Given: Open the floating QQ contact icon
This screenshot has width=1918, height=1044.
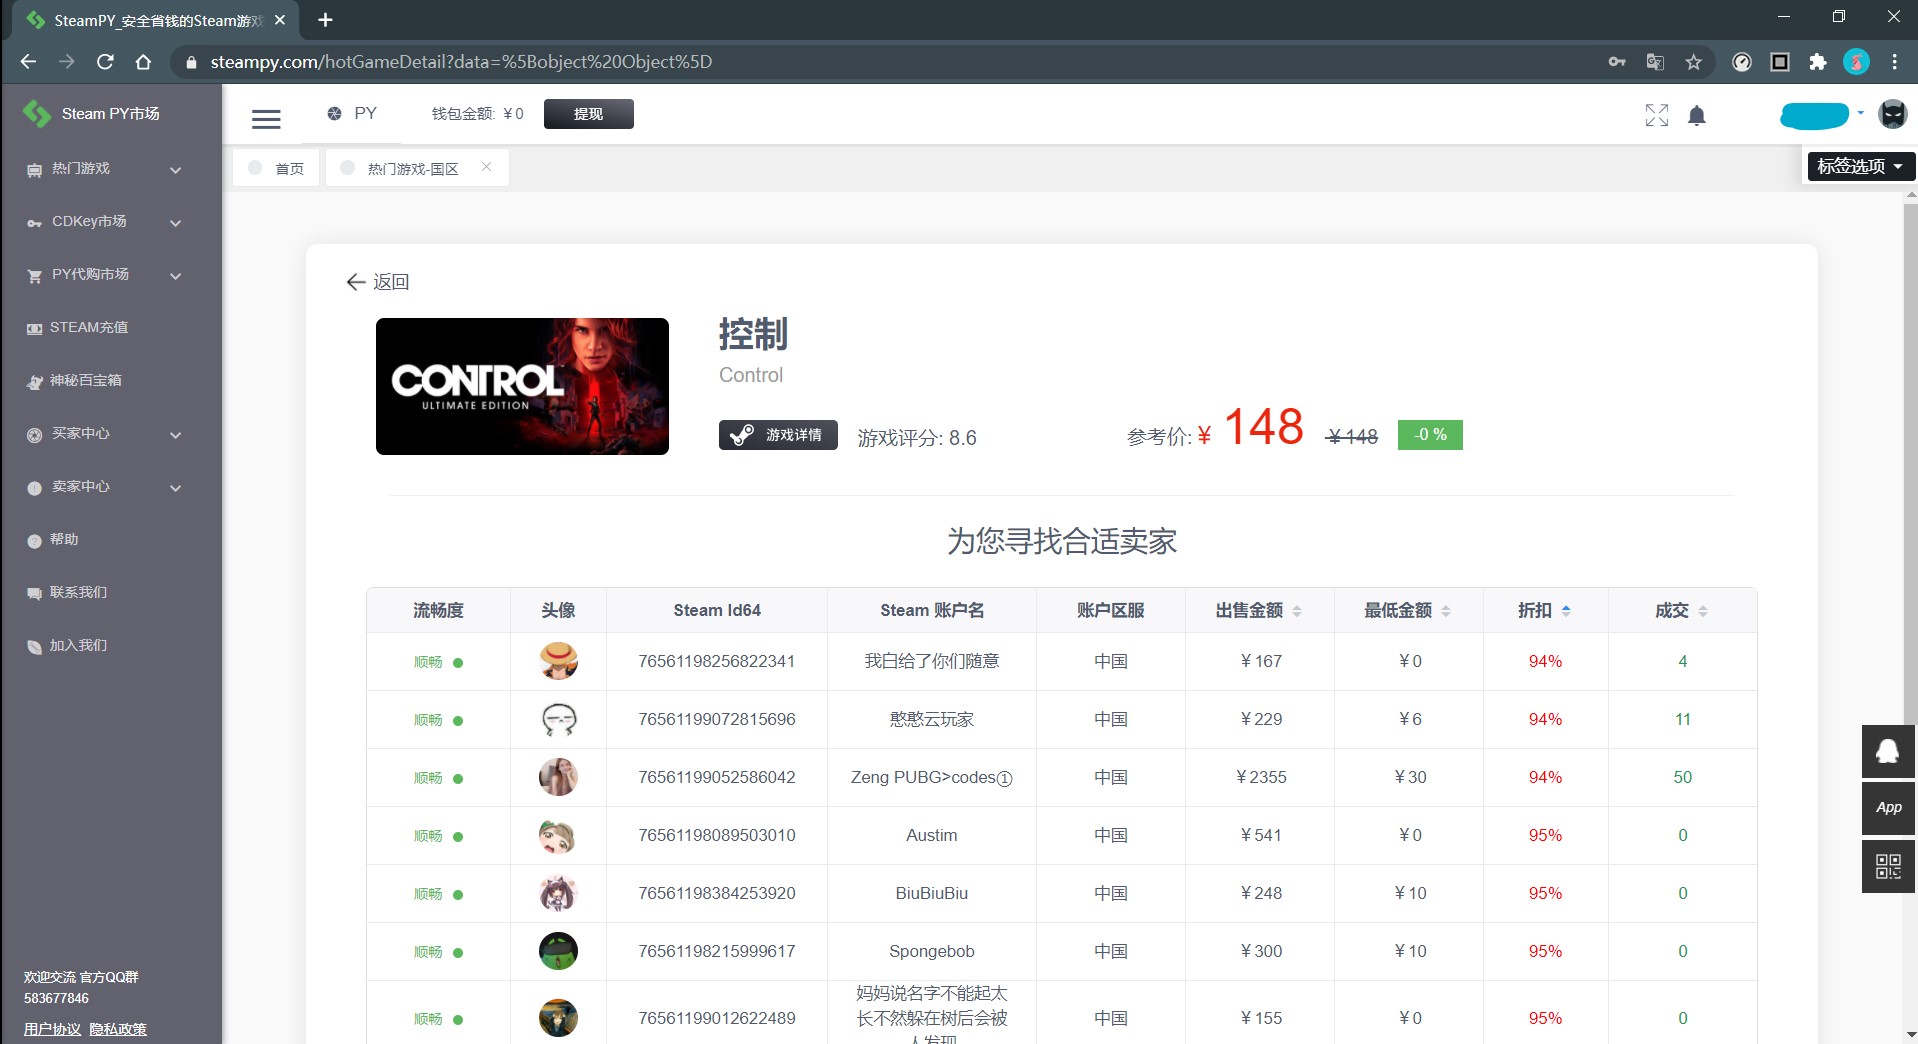Looking at the screenshot, I should click(1887, 751).
